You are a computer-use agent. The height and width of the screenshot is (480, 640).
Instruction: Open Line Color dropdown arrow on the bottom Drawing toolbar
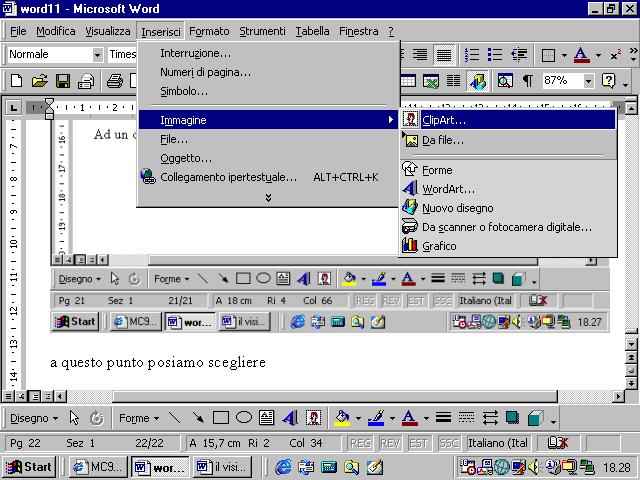point(392,418)
